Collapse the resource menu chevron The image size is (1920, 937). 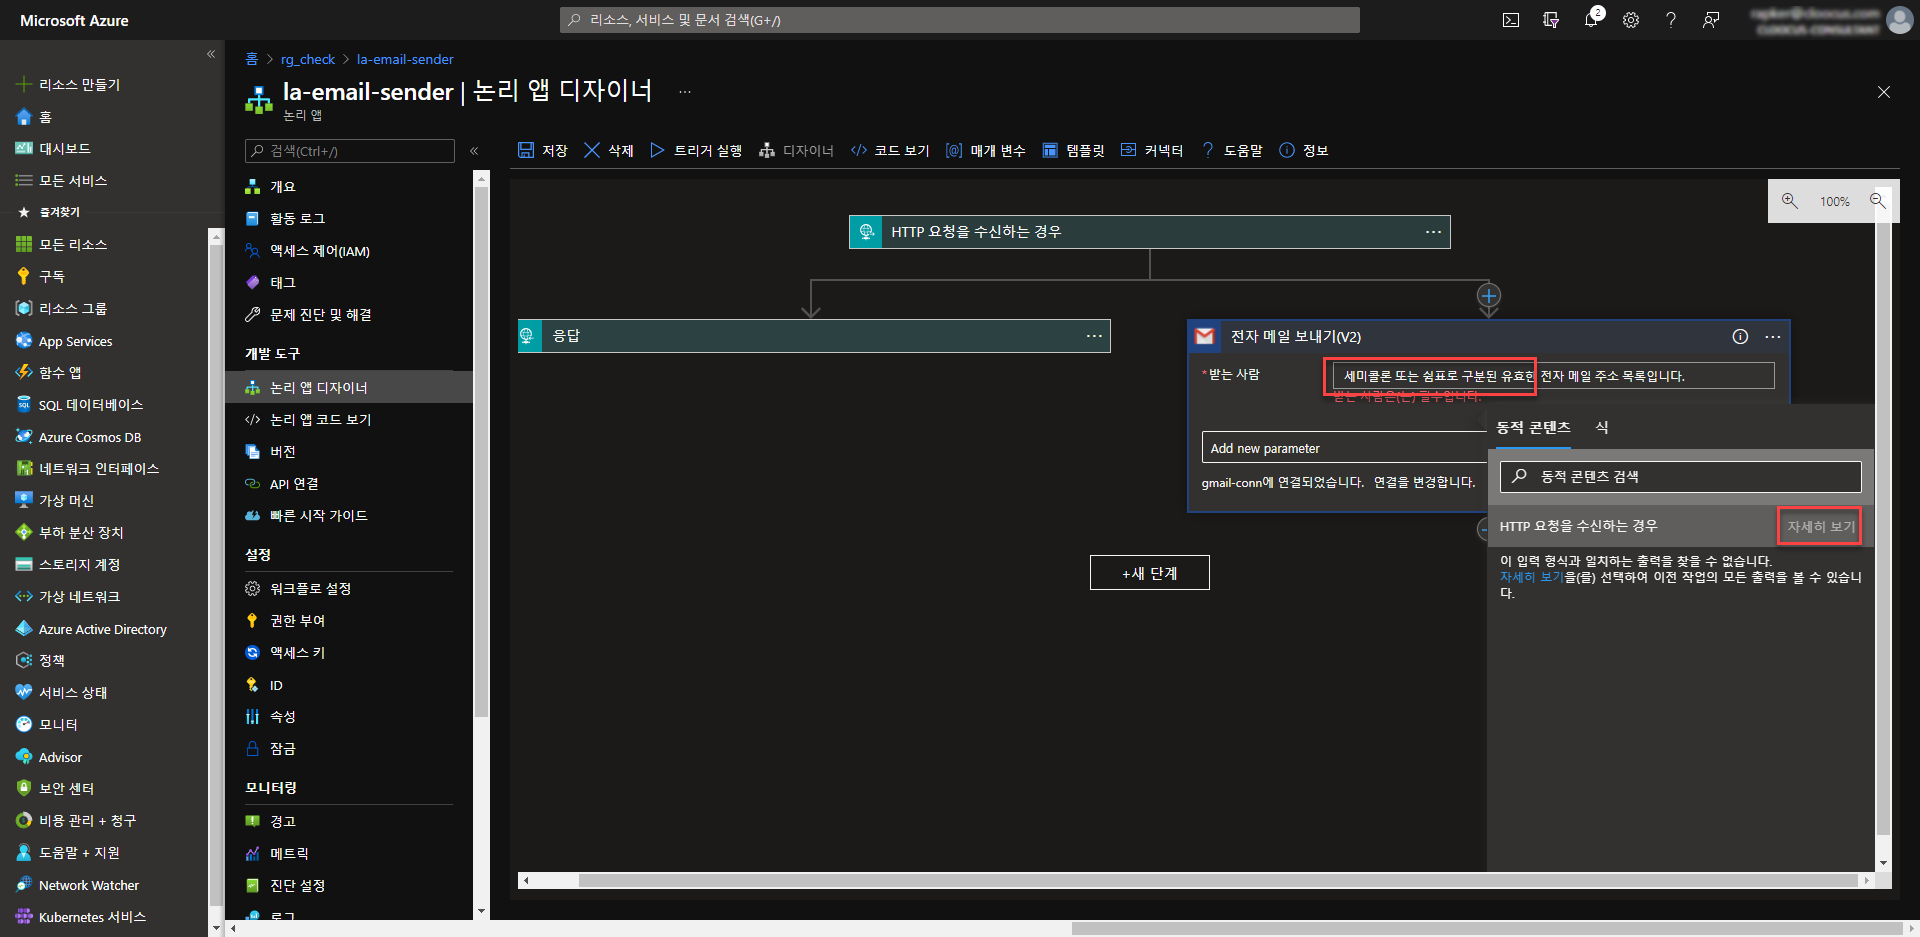click(474, 151)
